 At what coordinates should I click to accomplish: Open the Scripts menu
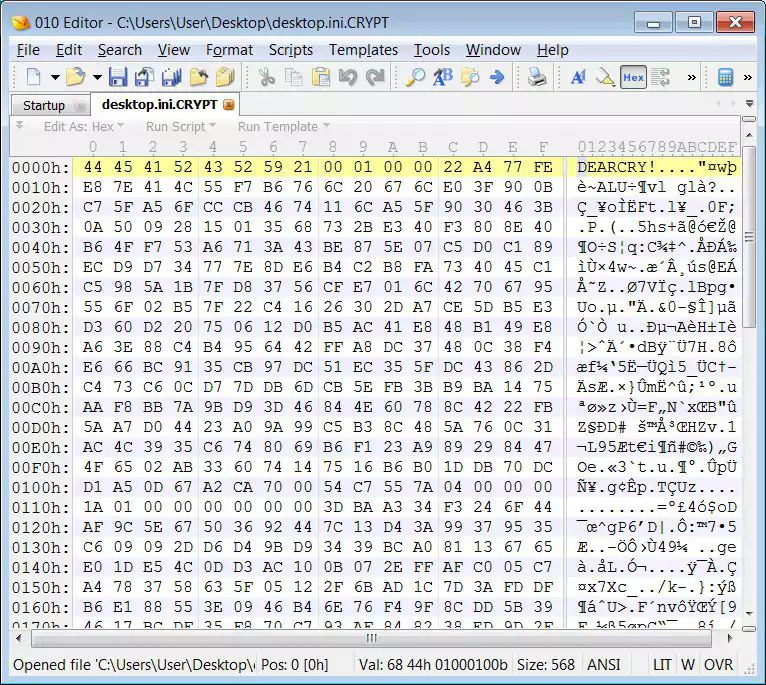point(291,50)
